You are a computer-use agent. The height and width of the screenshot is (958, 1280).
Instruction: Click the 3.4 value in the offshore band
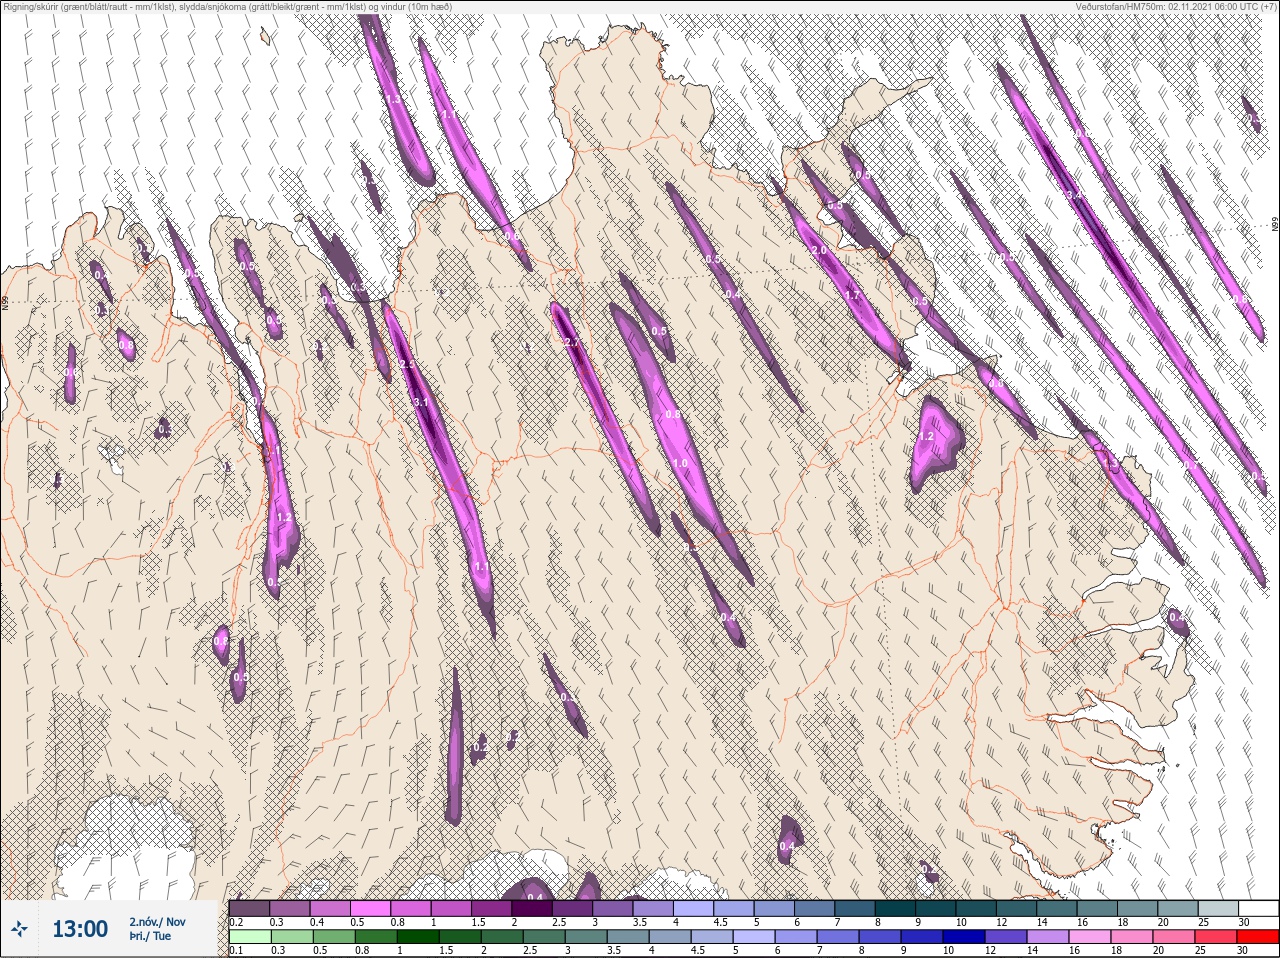(1075, 195)
